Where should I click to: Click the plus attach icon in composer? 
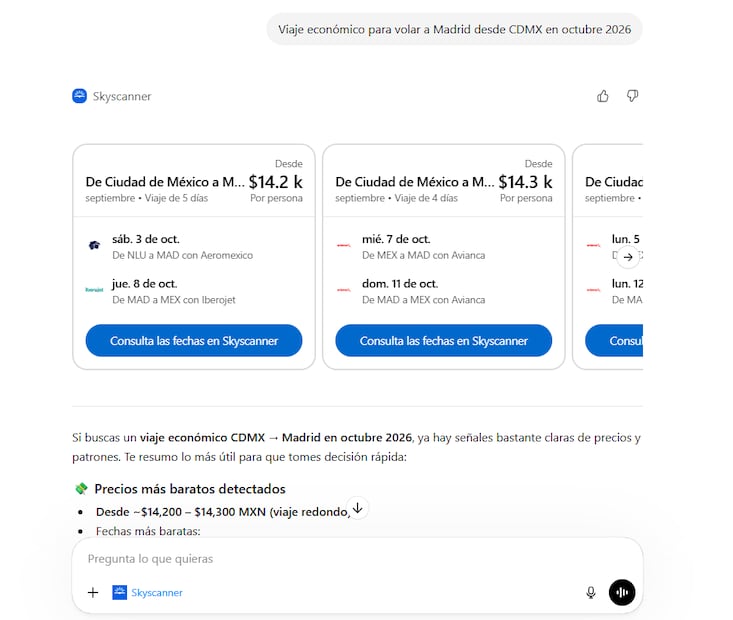(x=93, y=592)
